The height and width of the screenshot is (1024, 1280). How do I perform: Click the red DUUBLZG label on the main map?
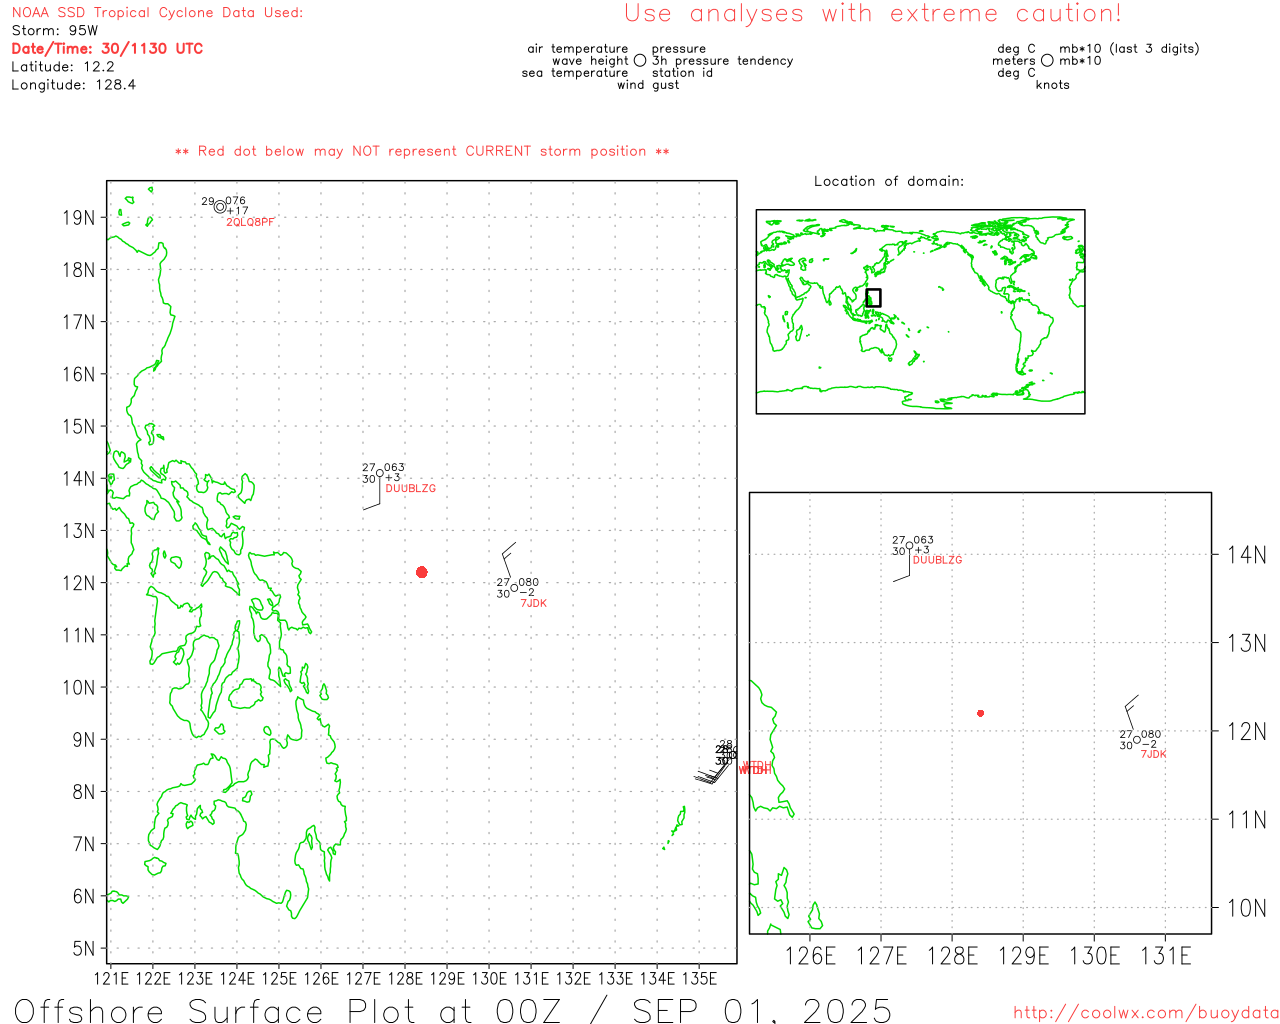click(x=411, y=489)
